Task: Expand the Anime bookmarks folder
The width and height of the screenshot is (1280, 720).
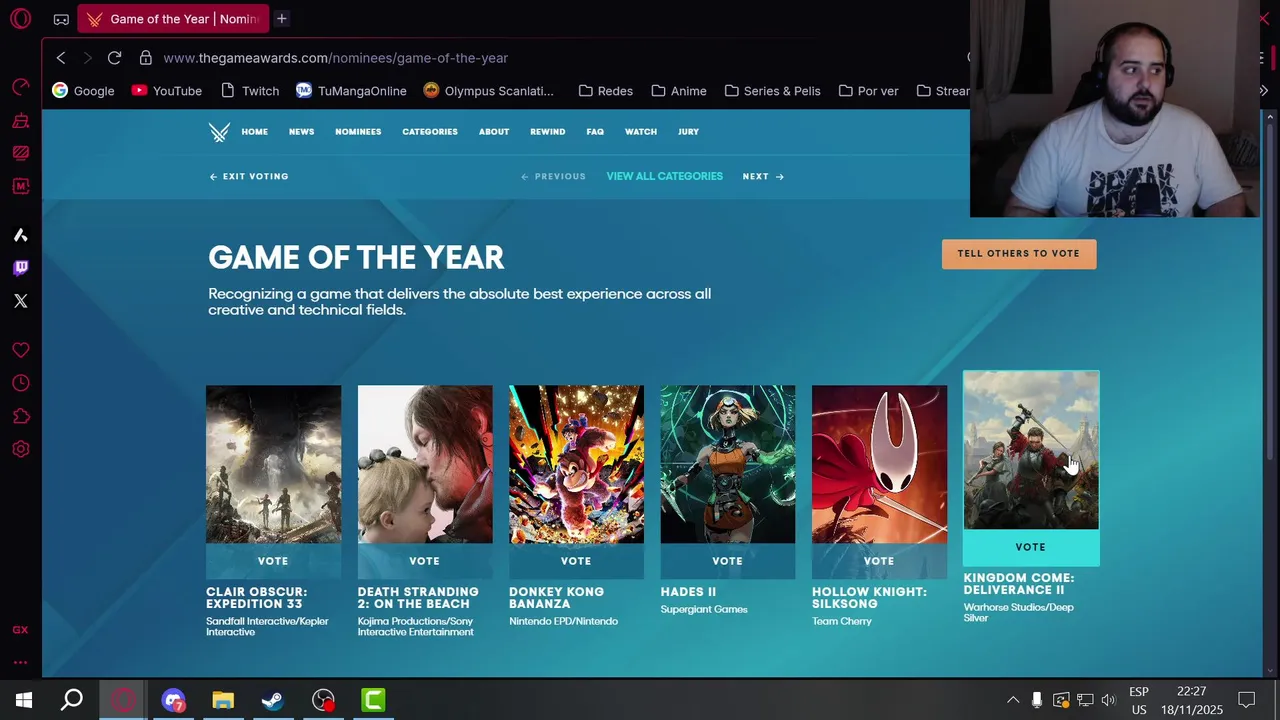Action: pos(679,91)
